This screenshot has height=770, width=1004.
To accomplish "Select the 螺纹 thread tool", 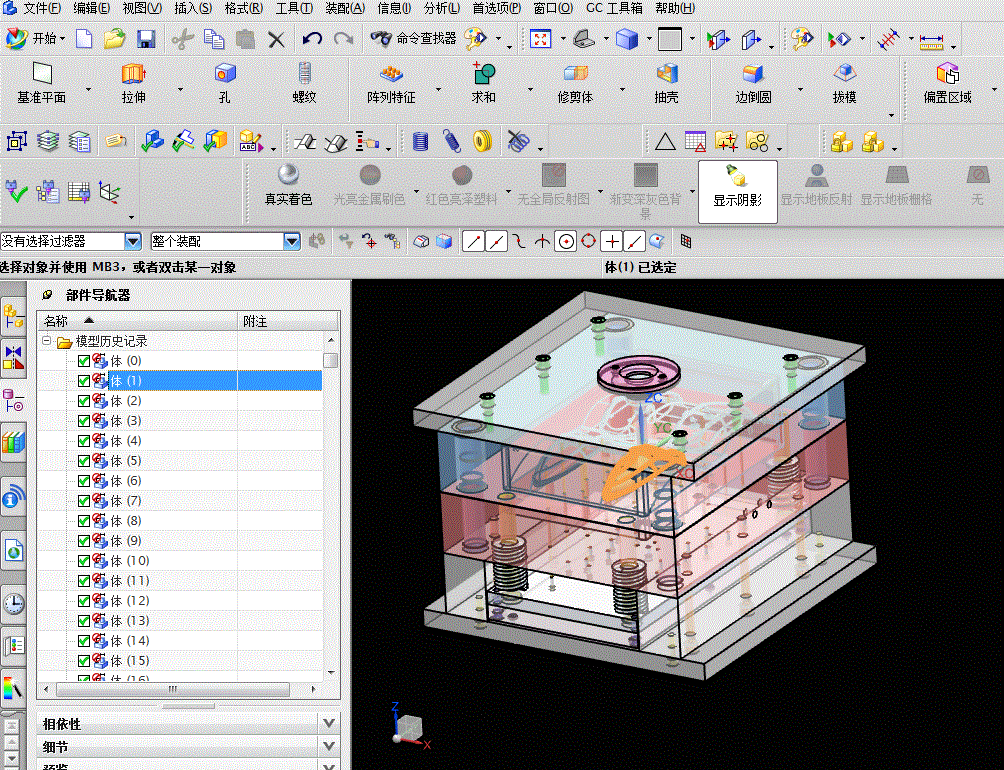I will pos(304,83).
